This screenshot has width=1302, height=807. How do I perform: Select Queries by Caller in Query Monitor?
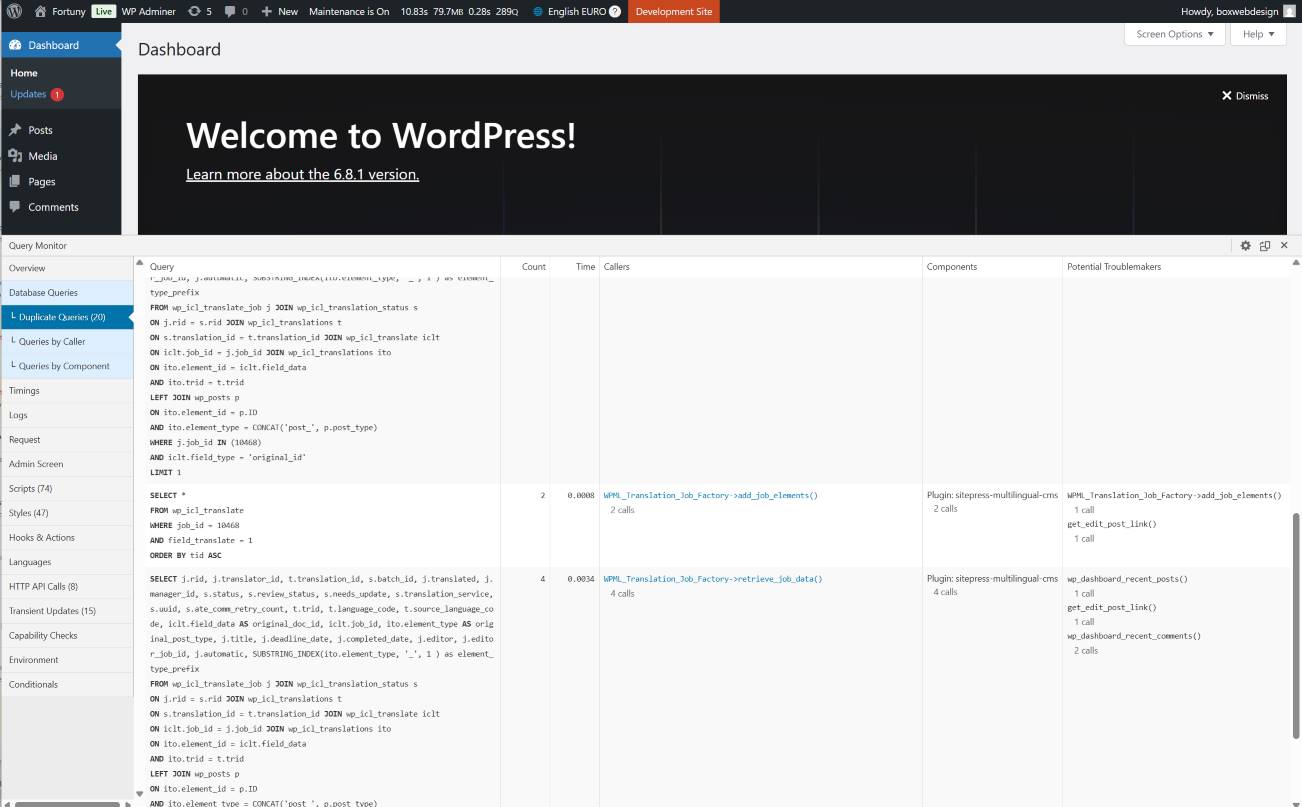click(52, 342)
